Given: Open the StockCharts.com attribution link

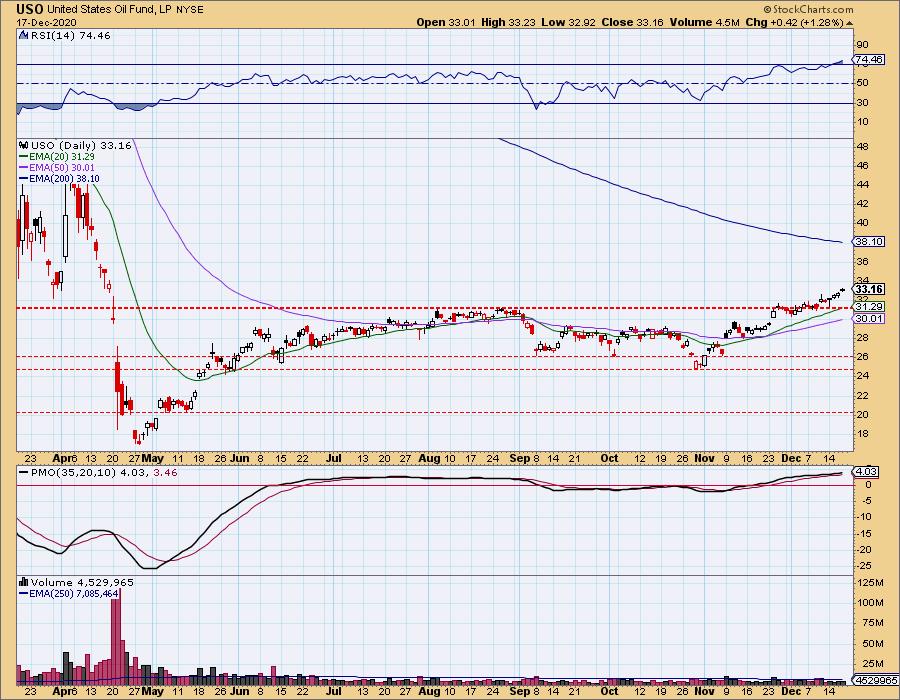Looking at the screenshot, I should [812, 9].
